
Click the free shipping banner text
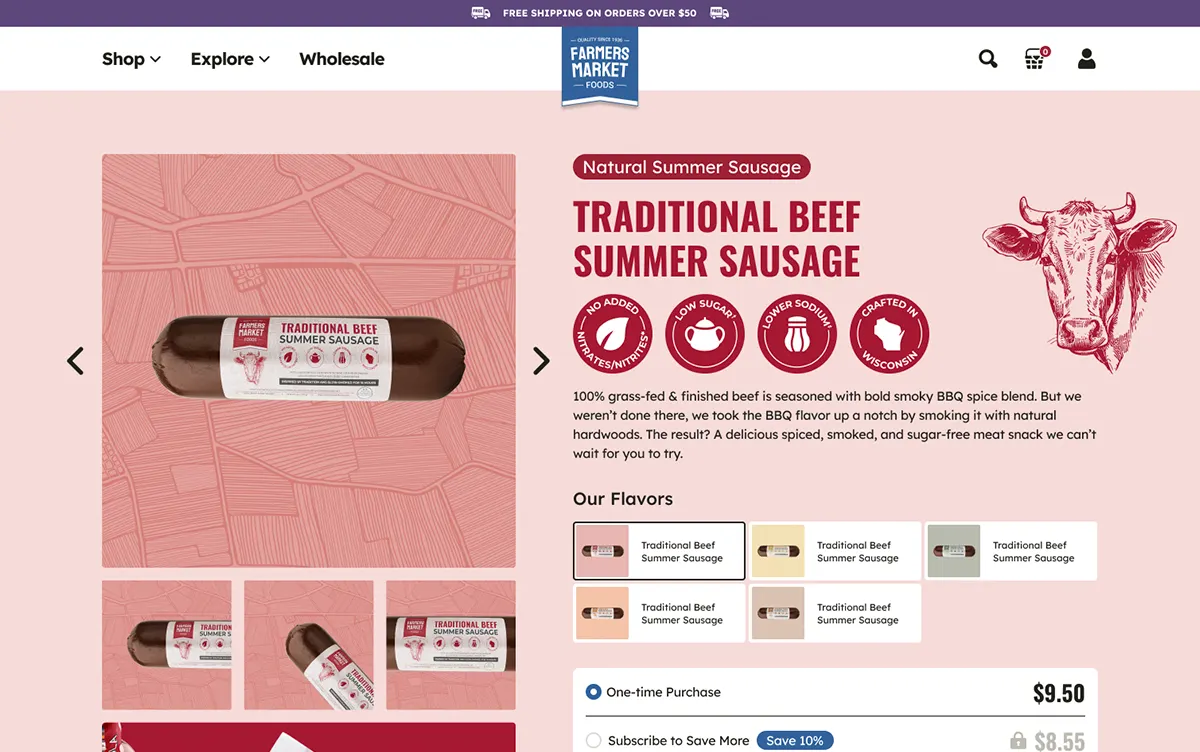point(600,13)
